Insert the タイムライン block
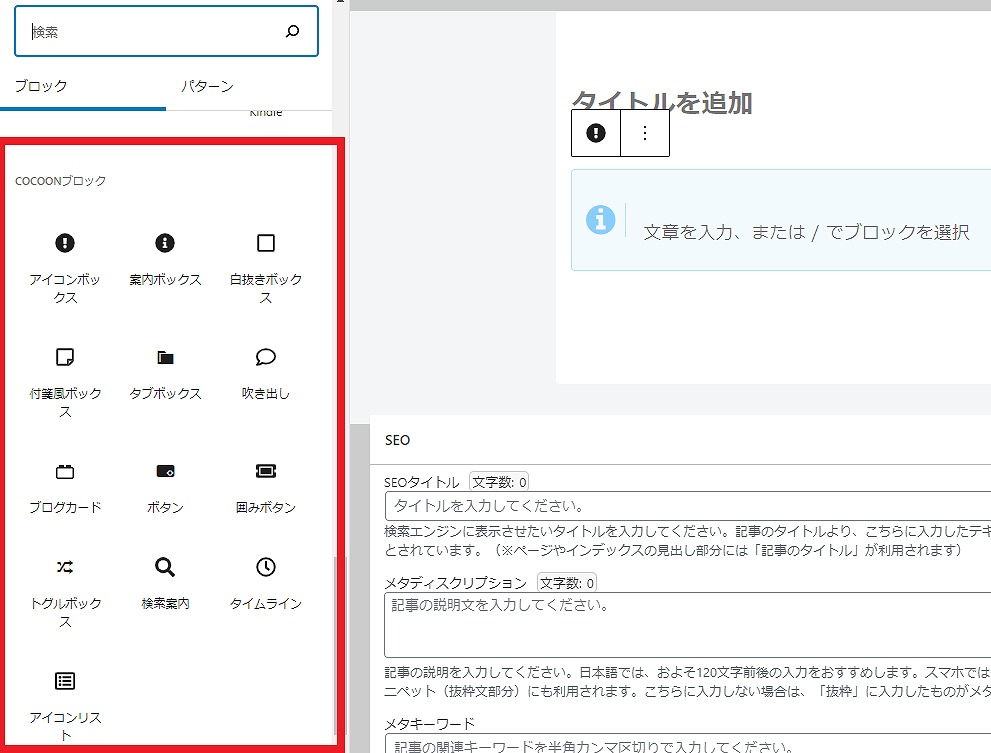This screenshot has width=991, height=753. click(x=265, y=585)
